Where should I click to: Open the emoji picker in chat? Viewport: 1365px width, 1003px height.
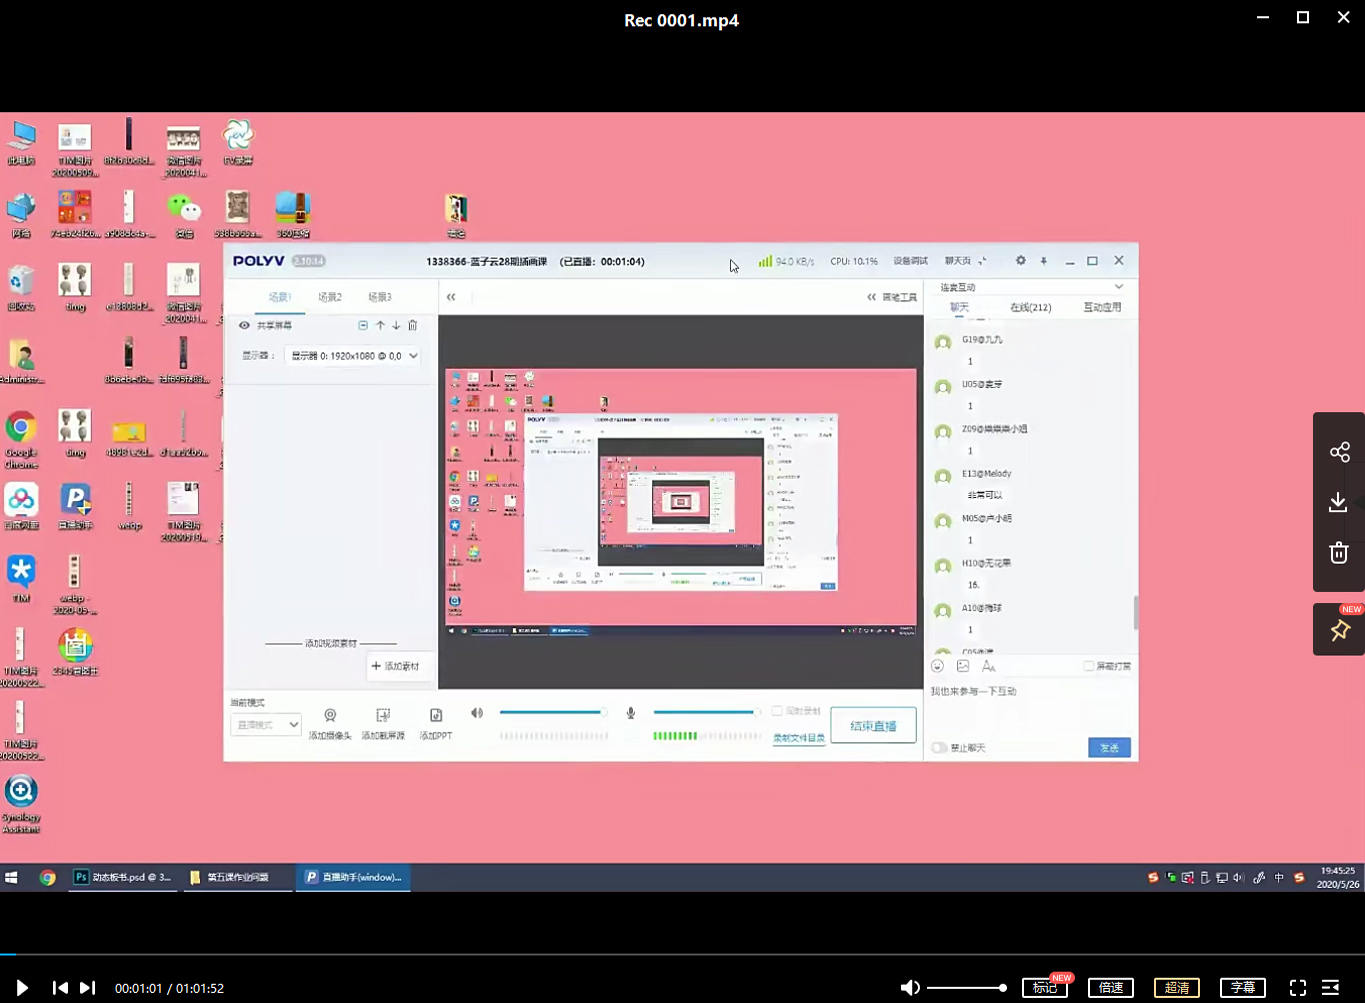[938, 666]
